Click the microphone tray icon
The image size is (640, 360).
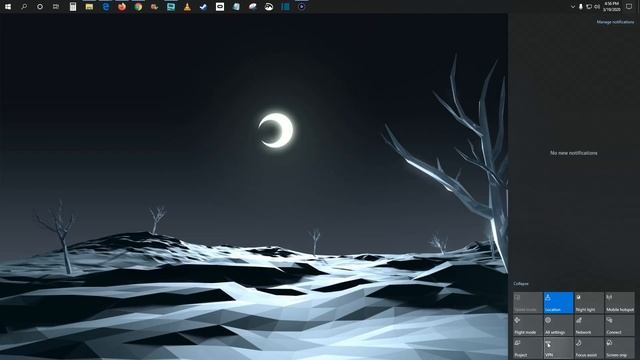point(581,7)
